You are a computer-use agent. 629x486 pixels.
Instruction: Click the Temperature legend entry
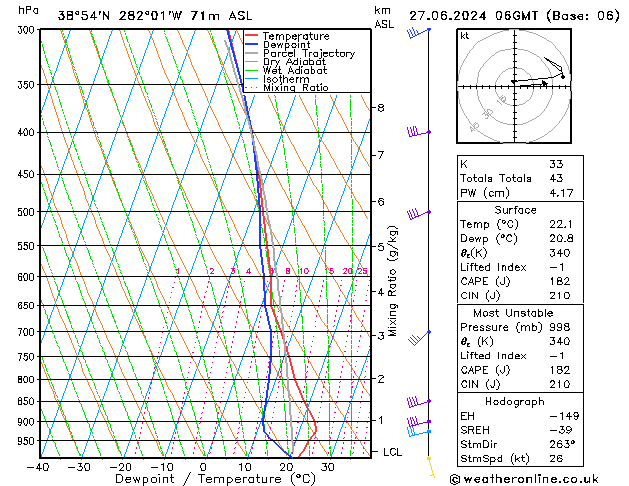[296, 36]
